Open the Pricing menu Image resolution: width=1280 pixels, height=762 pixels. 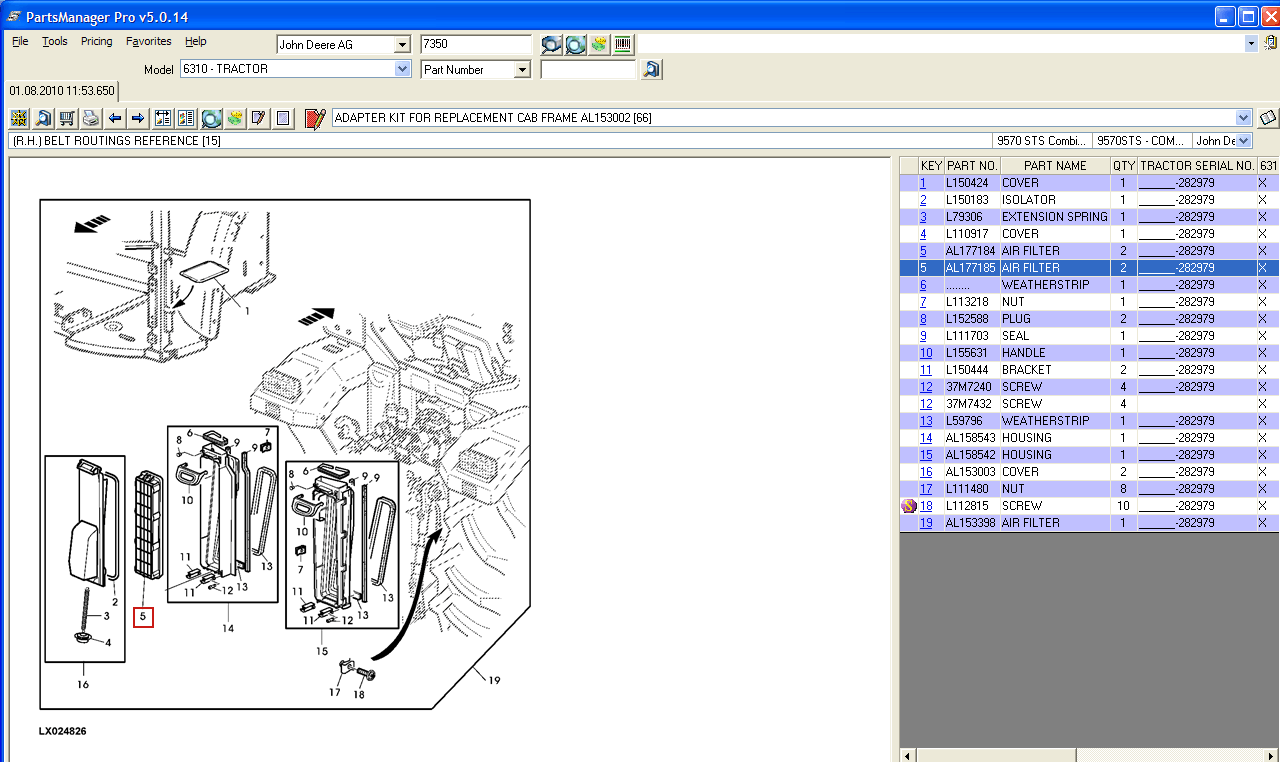[96, 41]
